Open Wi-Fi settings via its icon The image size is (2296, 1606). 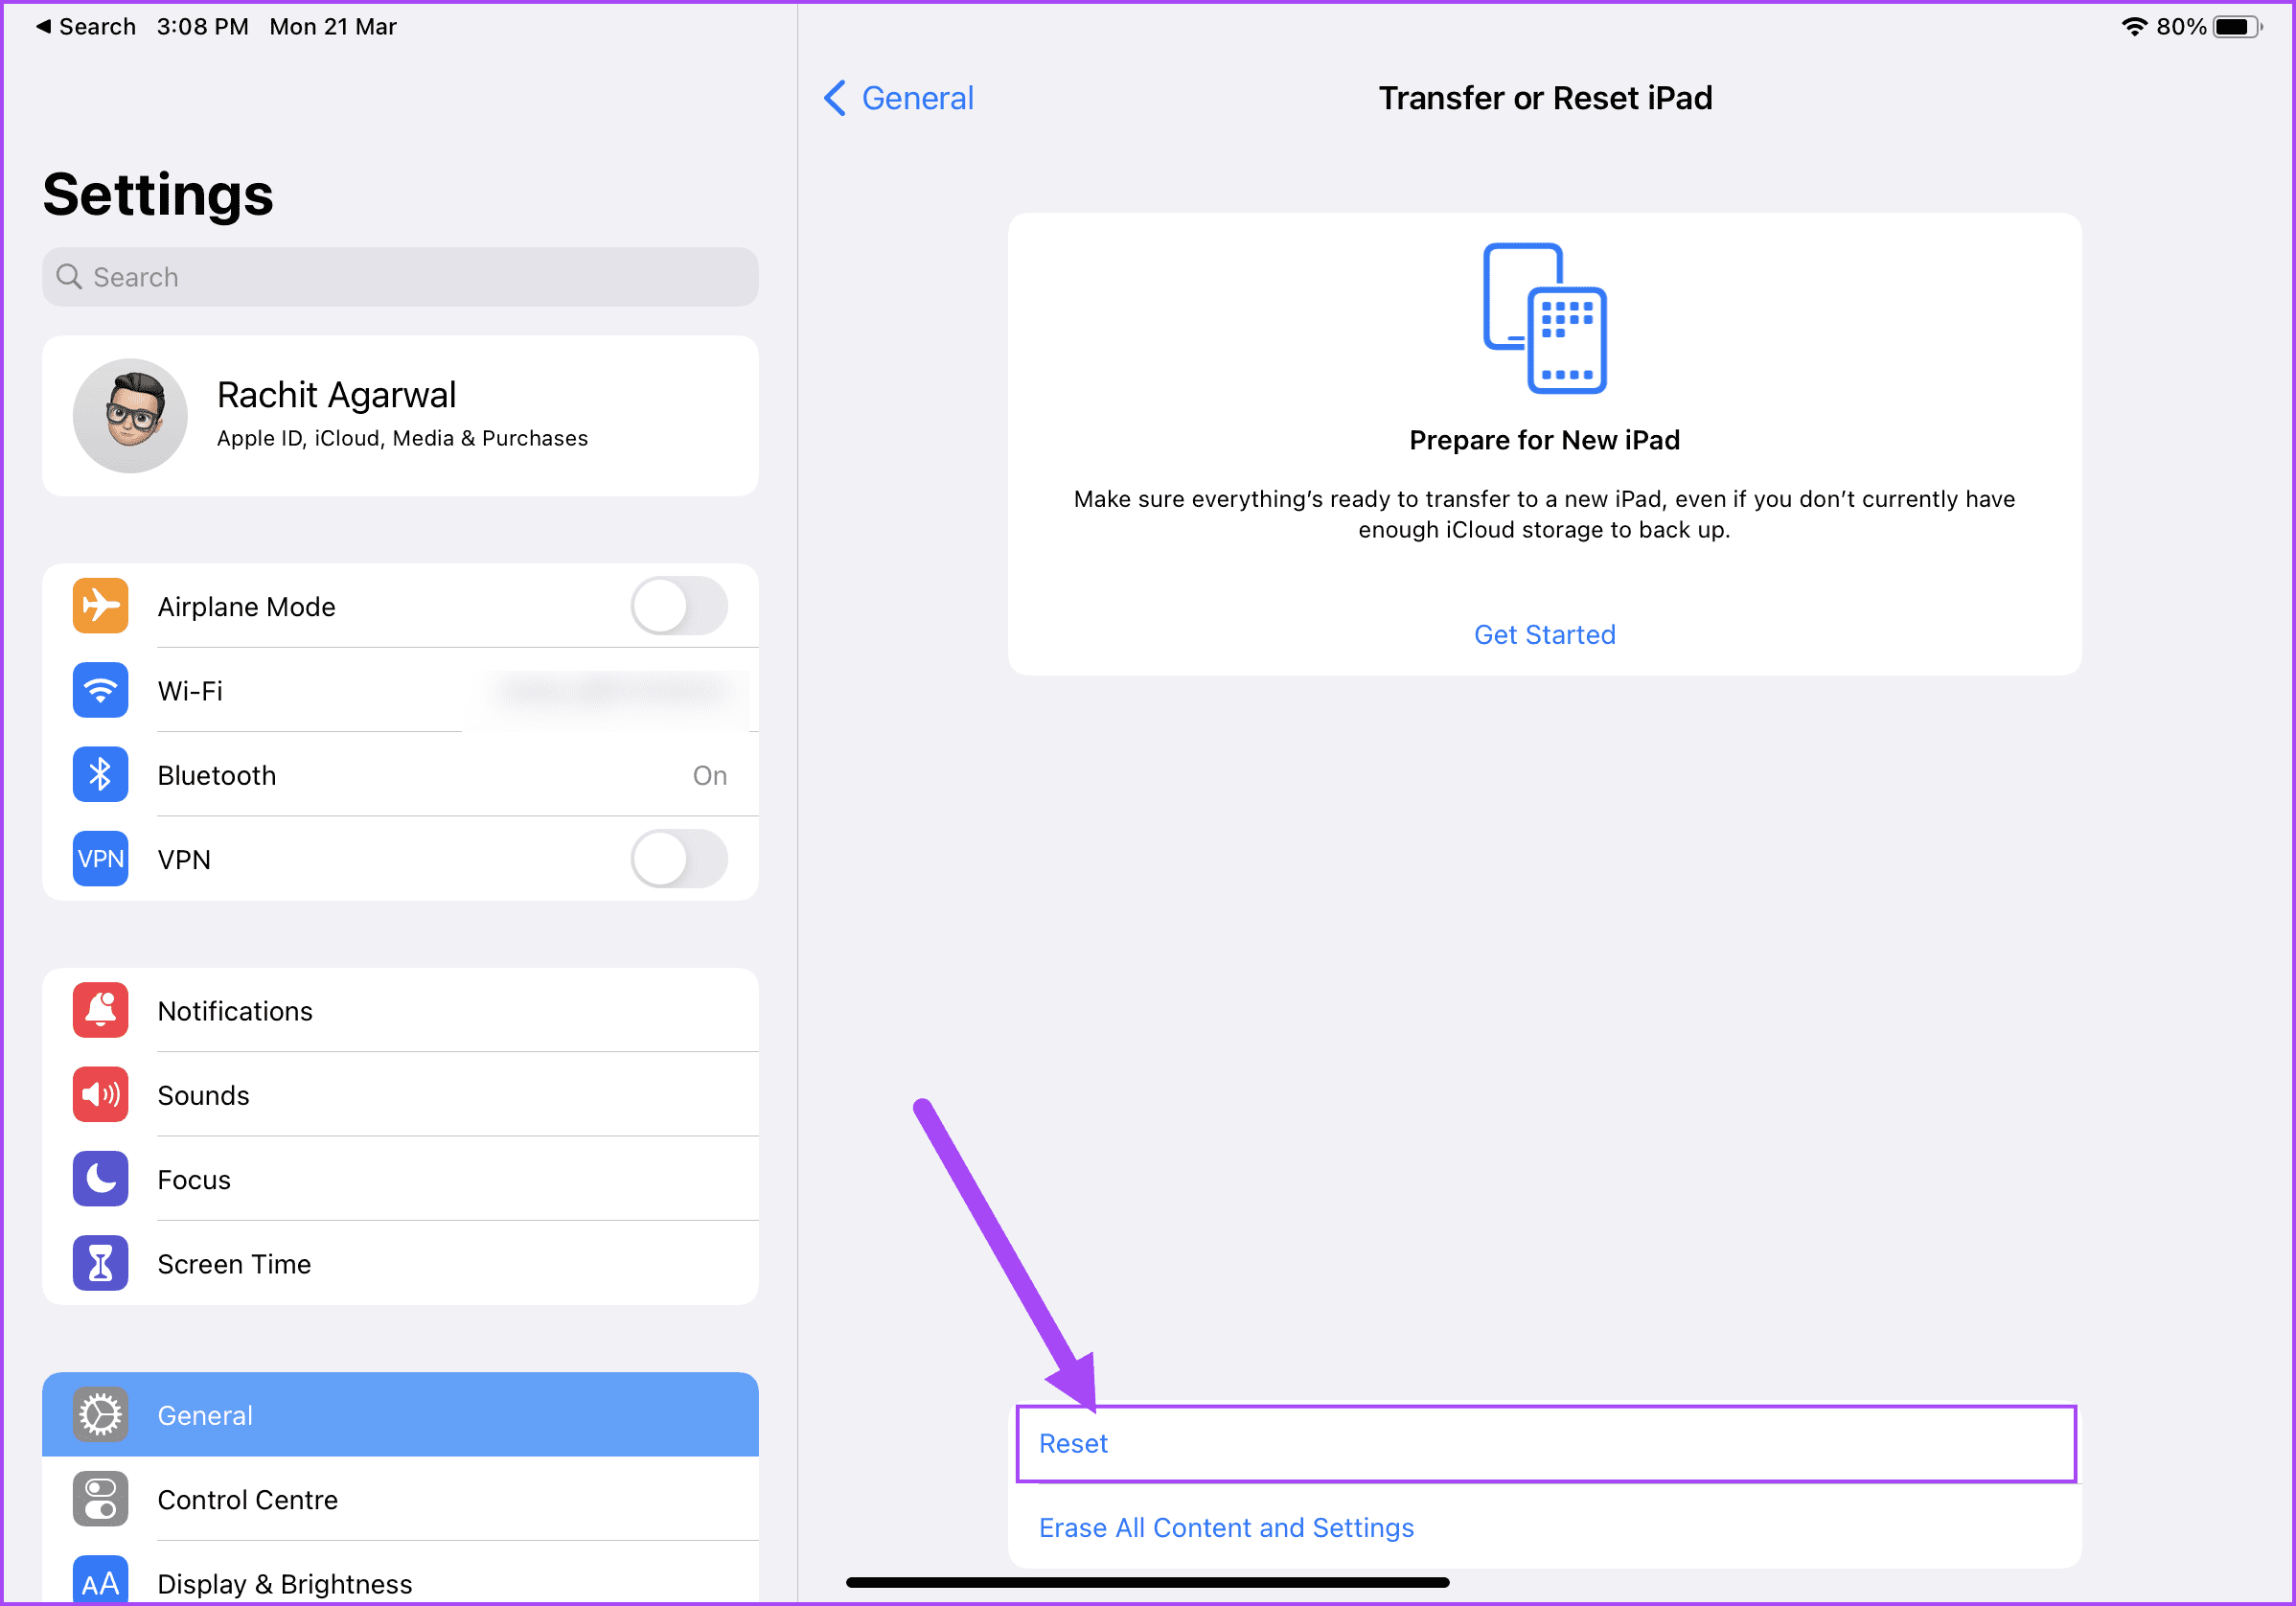(100, 690)
